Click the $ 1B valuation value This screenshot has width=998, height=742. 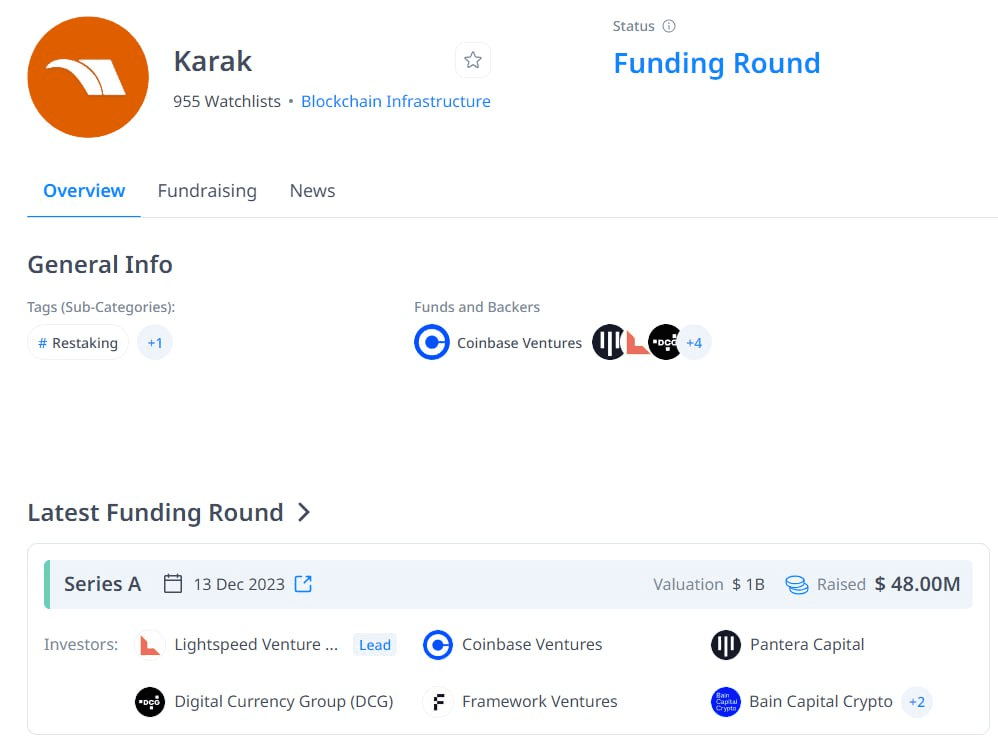coord(748,584)
